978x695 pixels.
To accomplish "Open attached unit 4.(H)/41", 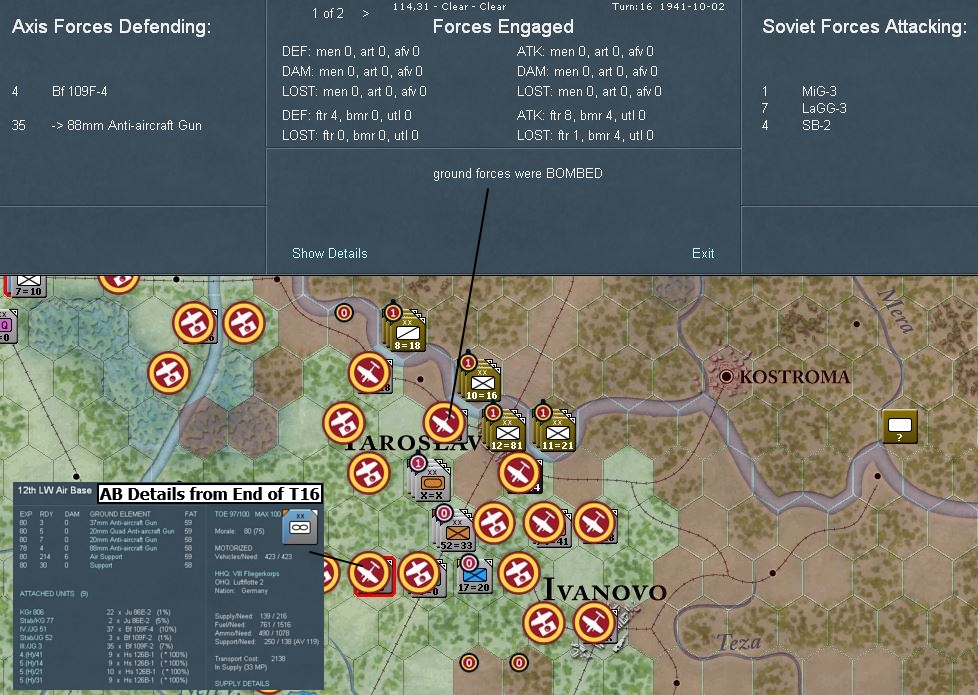I will coord(31,654).
